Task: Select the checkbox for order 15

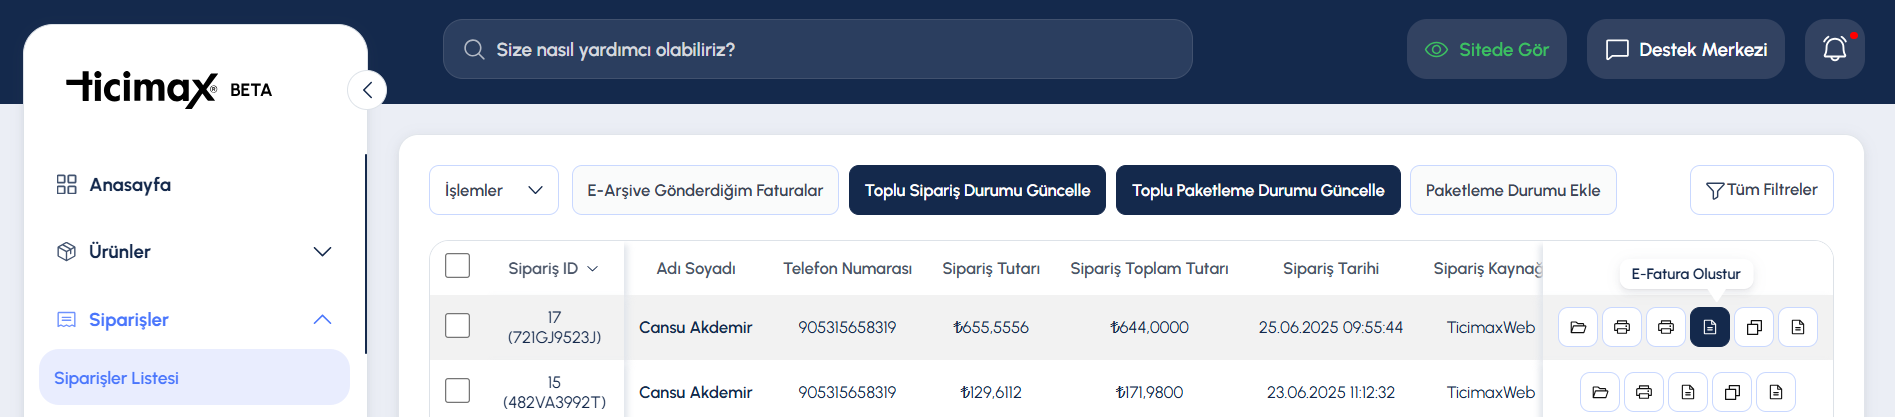Action: [x=457, y=390]
